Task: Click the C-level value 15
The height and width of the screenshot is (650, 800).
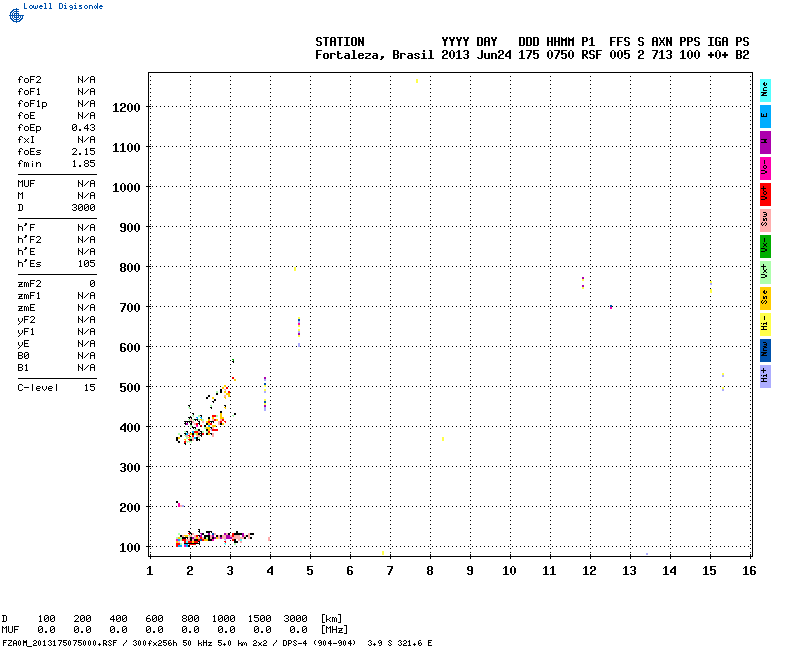Action: click(90, 388)
